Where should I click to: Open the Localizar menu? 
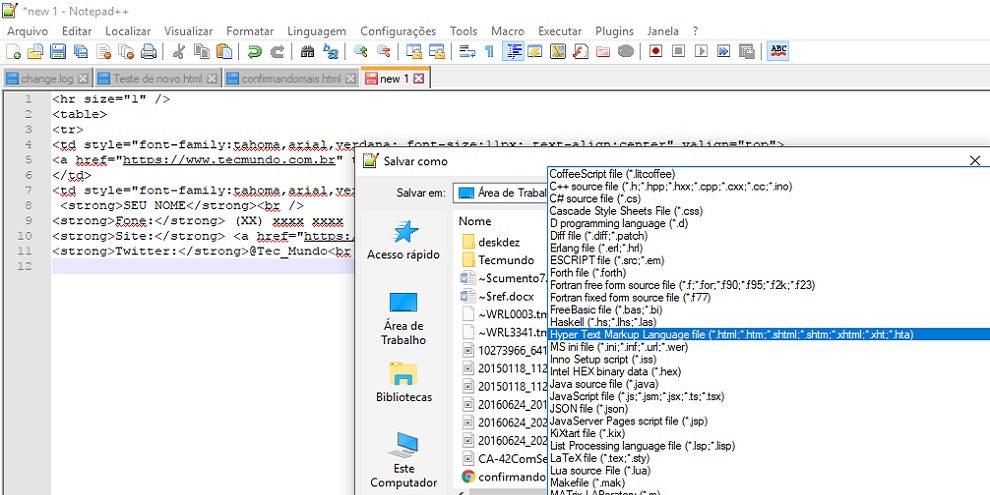click(128, 31)
